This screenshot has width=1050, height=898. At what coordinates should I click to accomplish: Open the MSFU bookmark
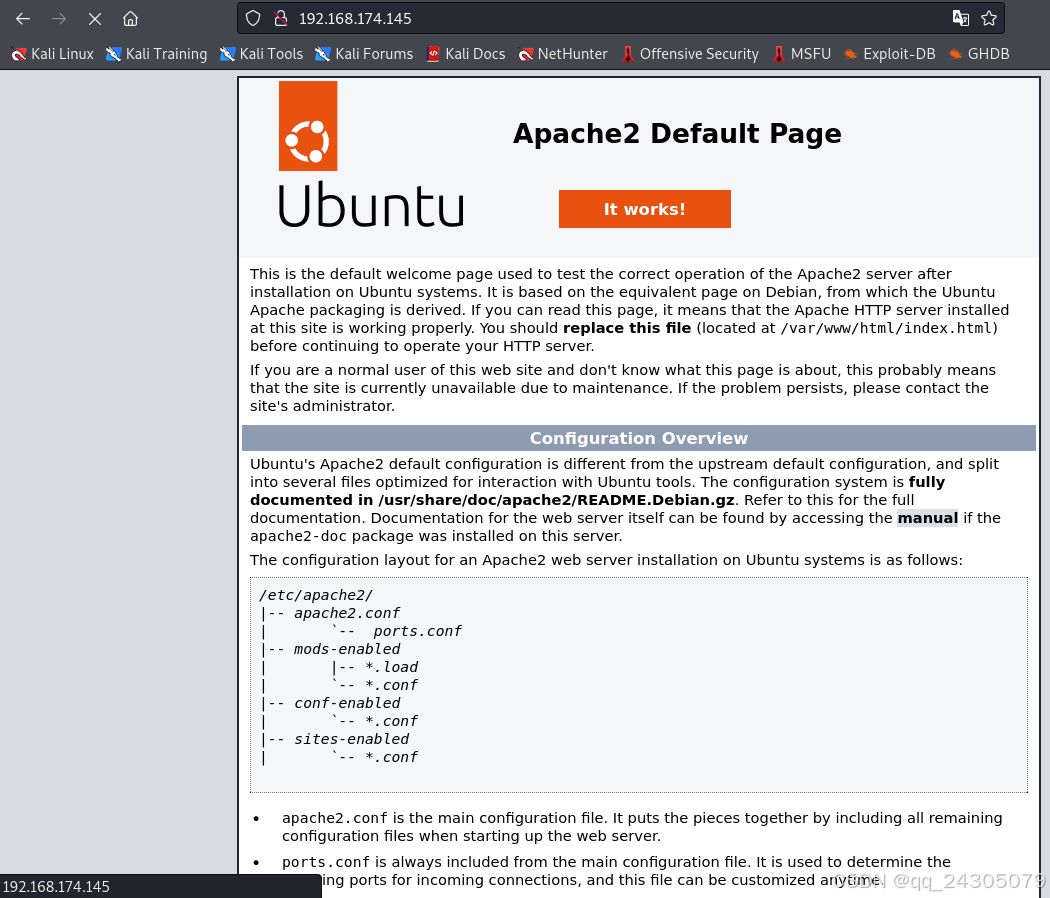click(x=802, y=54)
